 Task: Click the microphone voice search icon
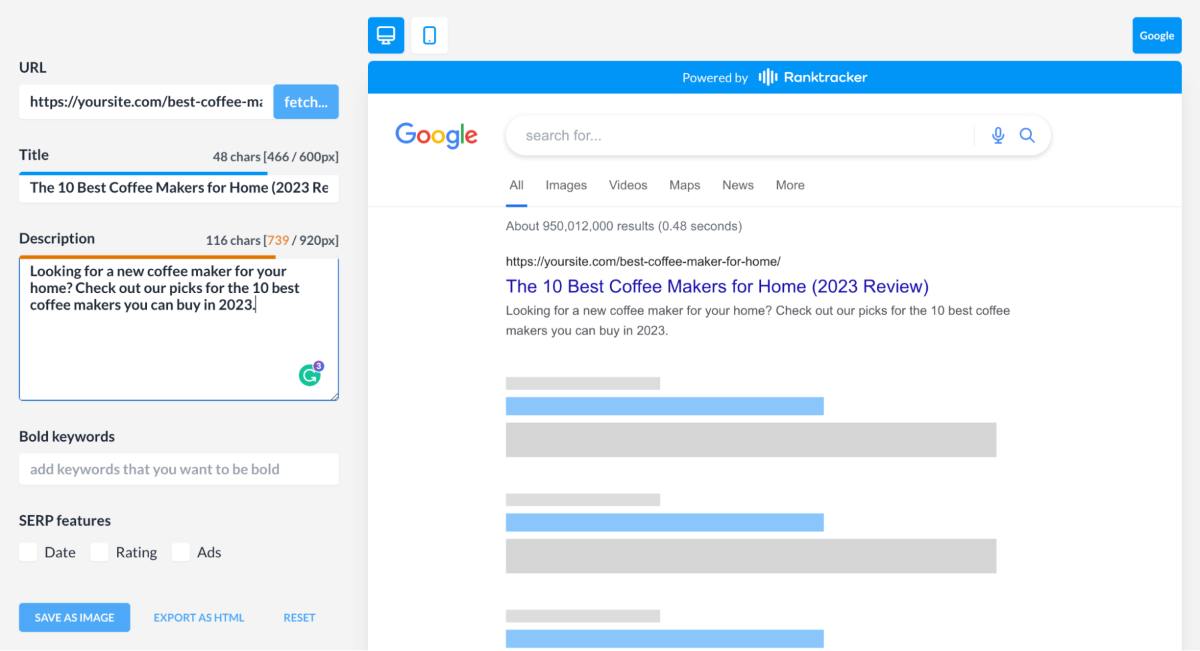[998, 136]
